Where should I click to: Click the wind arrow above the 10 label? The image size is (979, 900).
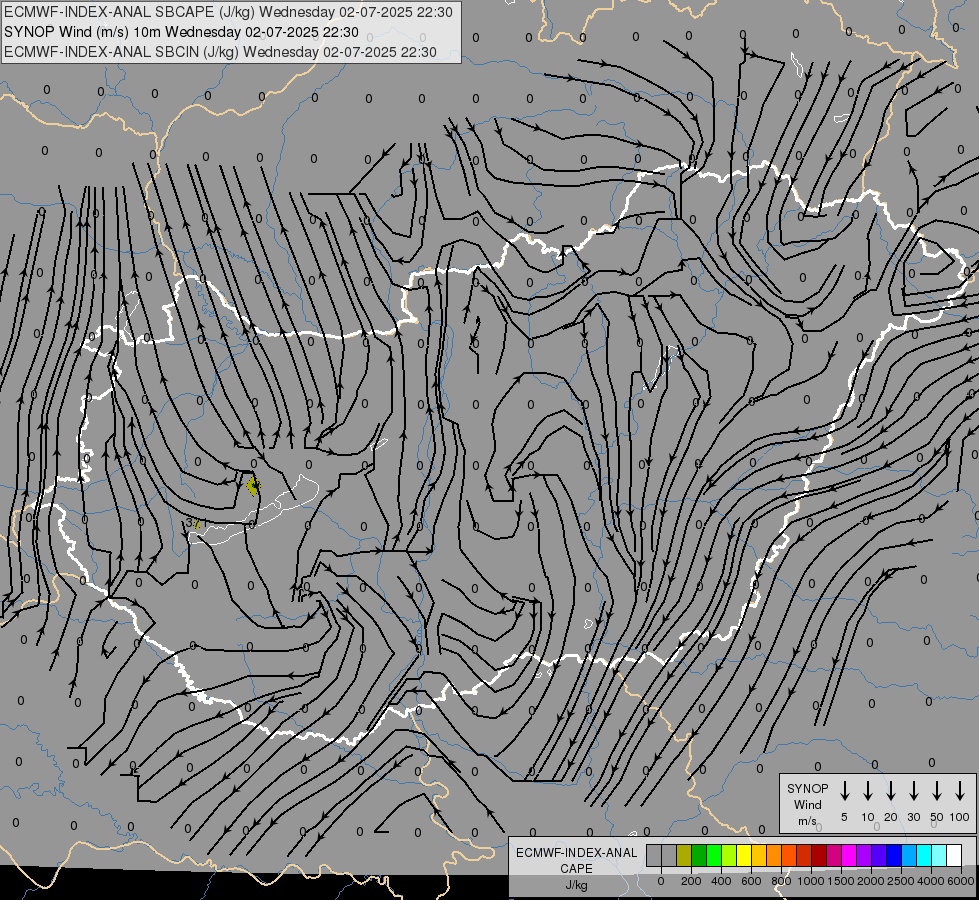point(867,790)
